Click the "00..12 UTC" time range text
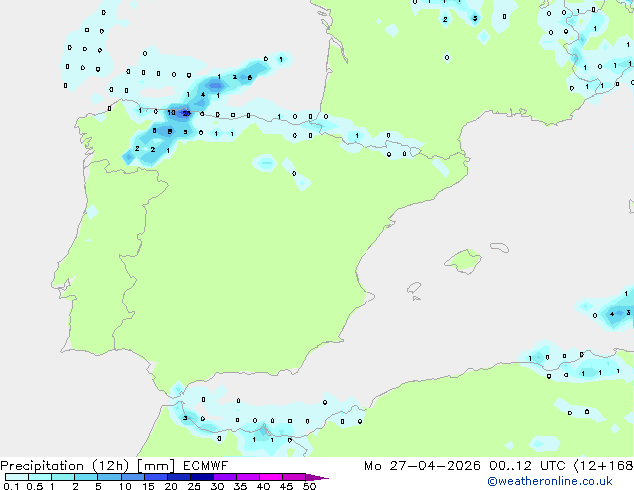 tap(527, 466)
